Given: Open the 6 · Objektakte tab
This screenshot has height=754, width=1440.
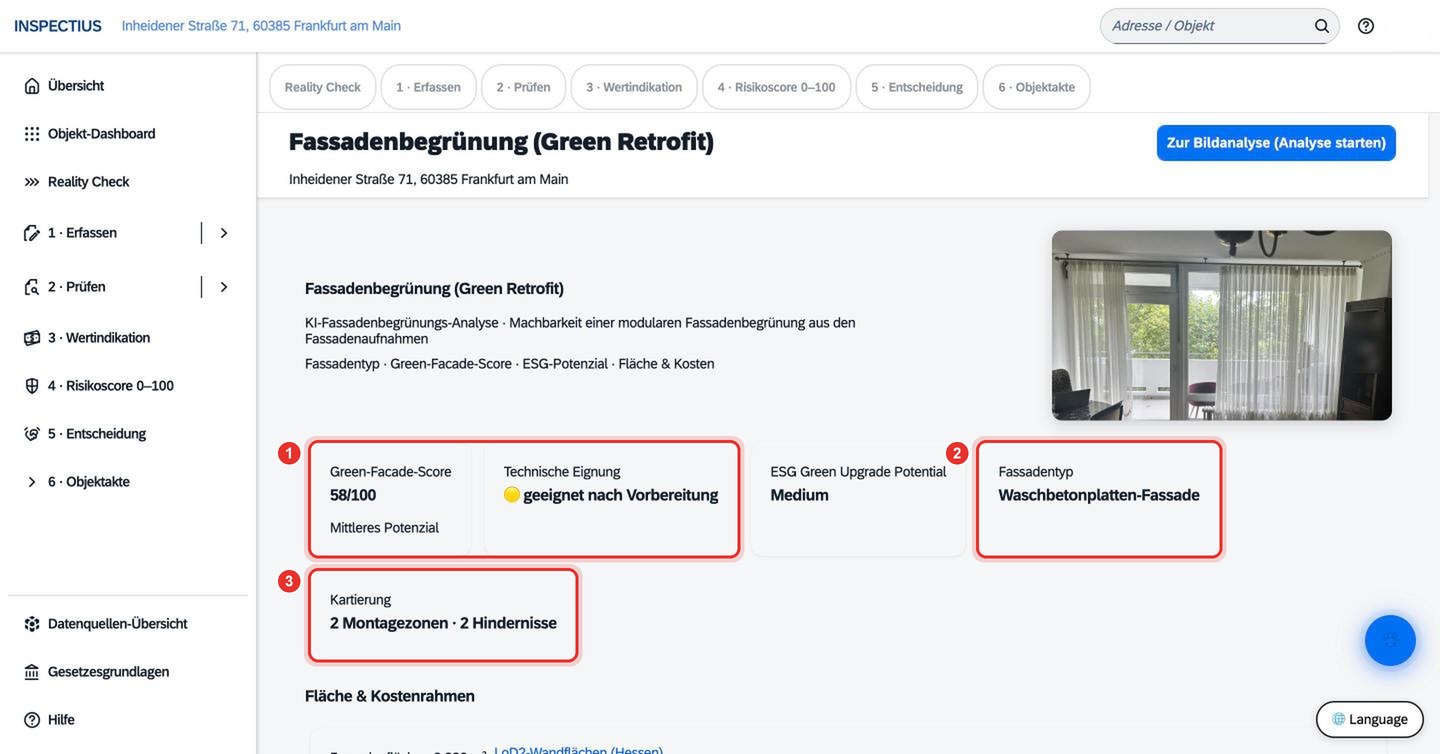Looking at the screenshot, I should (x=1036, y=87).
